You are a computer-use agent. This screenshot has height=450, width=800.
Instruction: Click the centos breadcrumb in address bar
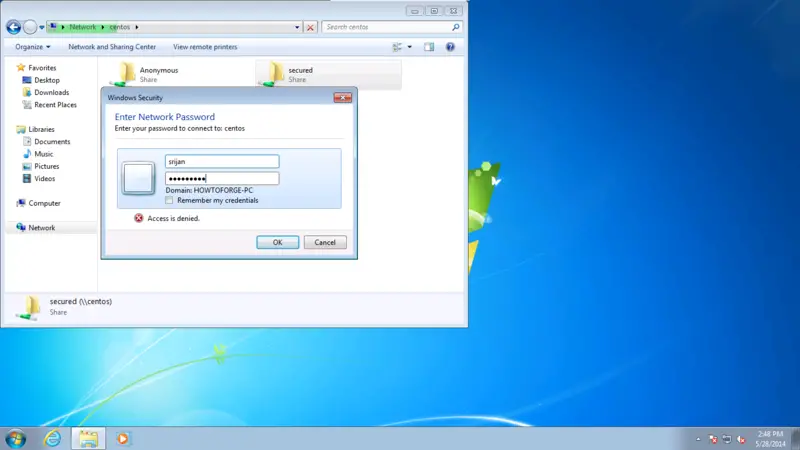[x=120, y=27]
